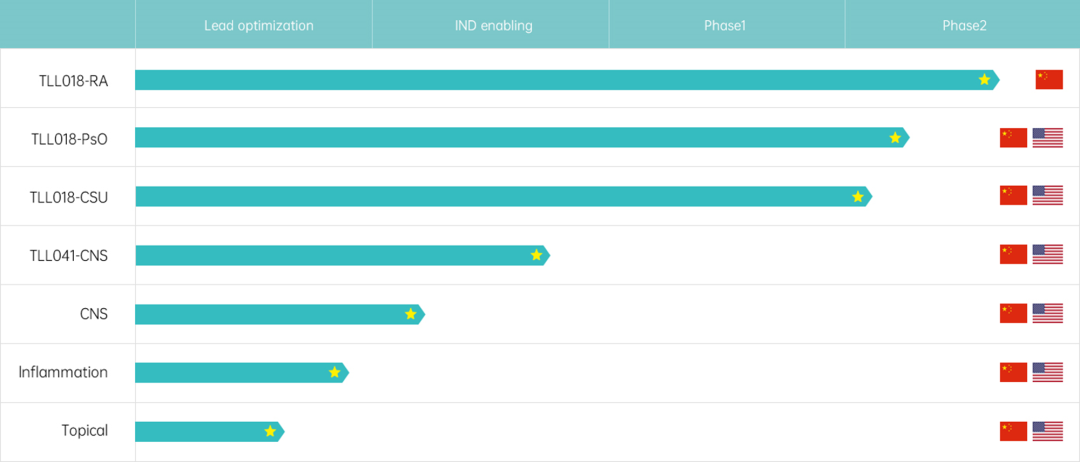The height and width of the screenshot is (462, 1080).
Task: Select the IND enabling column header
Action: [x=493, y=25]
